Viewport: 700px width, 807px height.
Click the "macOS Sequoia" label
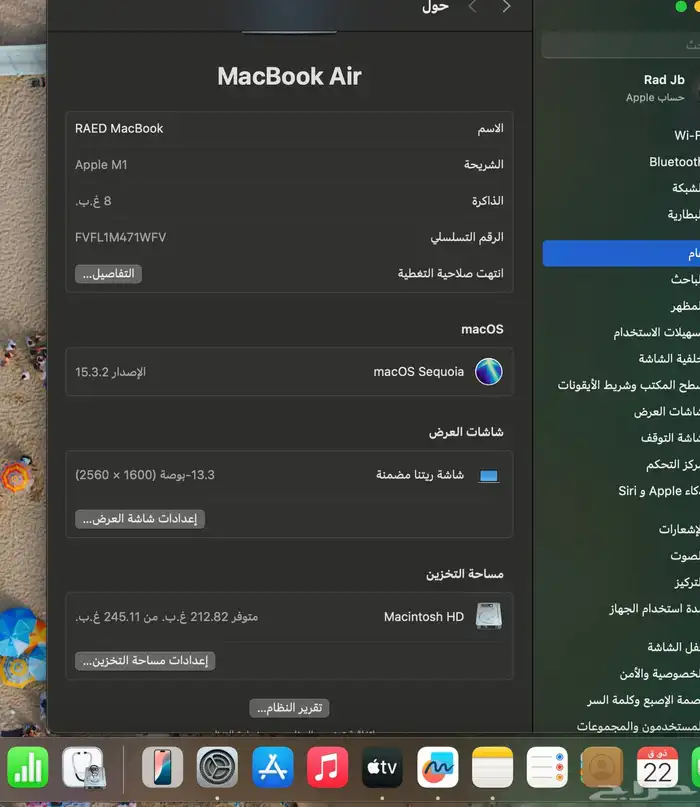click(419, 372)
